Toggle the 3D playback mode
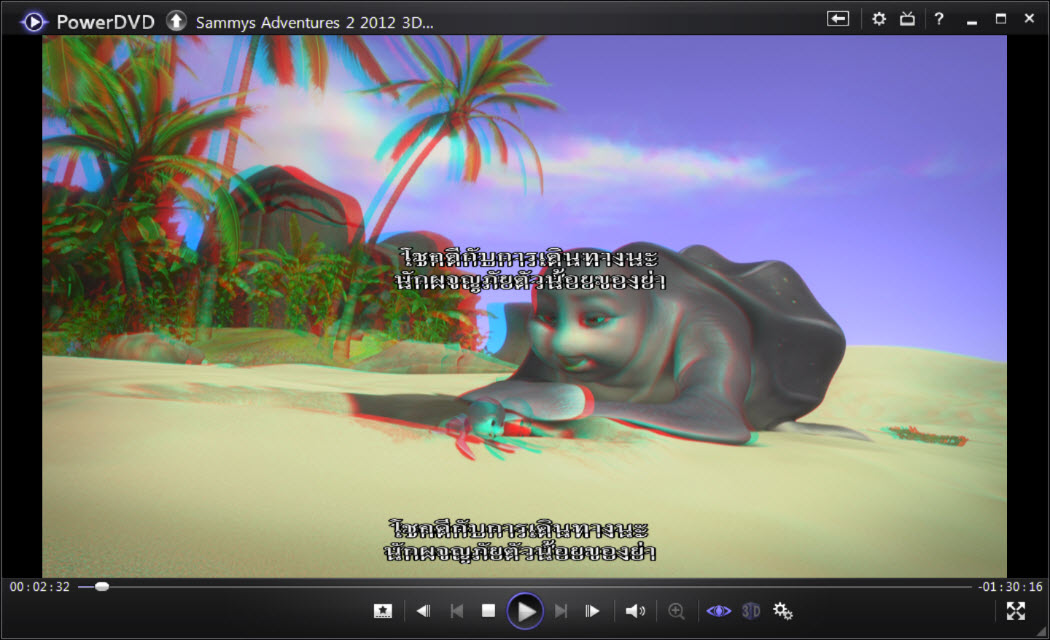This screenshot has height=640, width=1050. [751, 611]
